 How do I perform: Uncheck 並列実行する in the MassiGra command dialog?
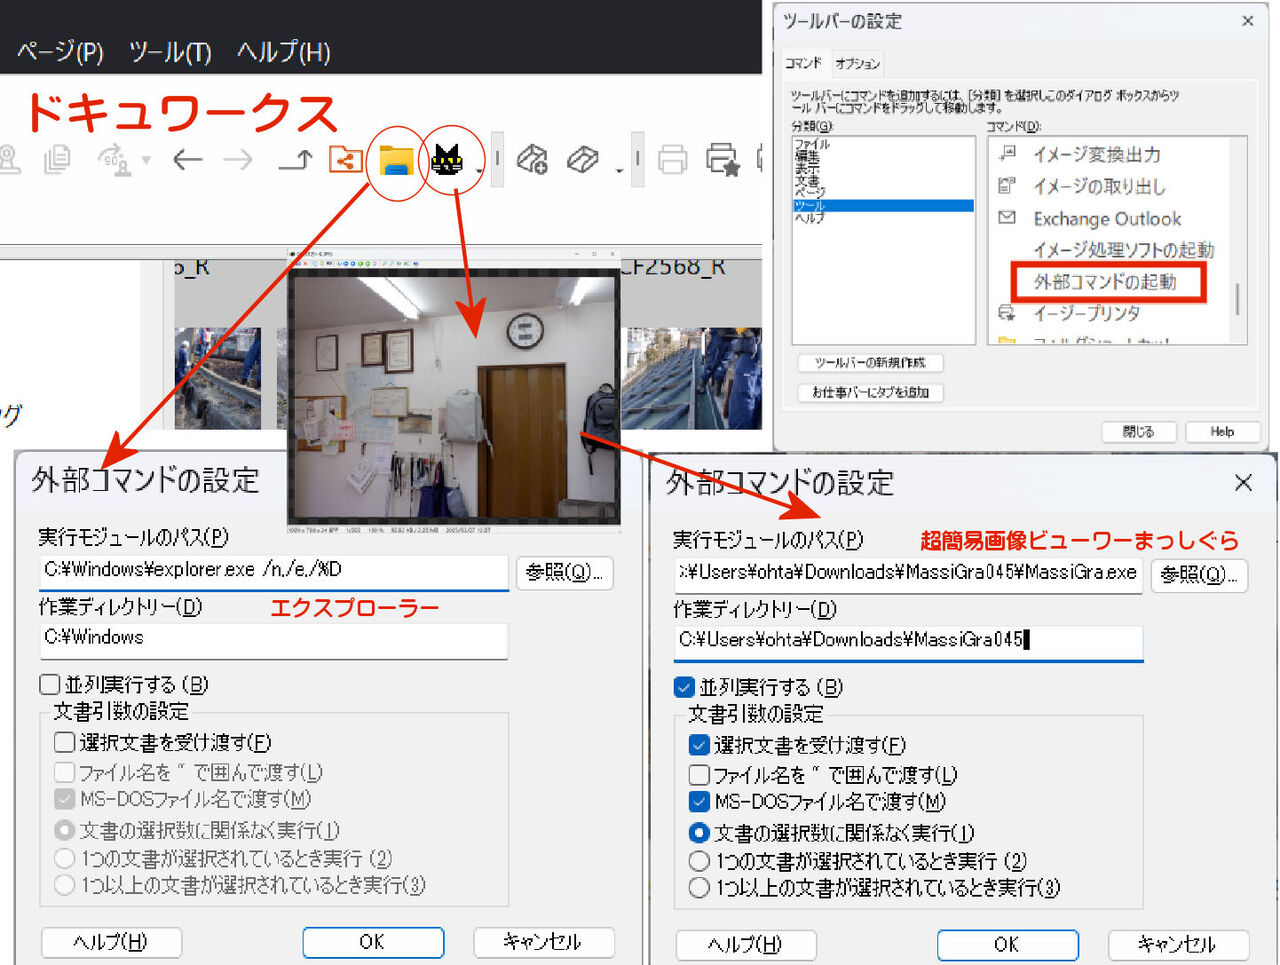[685, 687]
